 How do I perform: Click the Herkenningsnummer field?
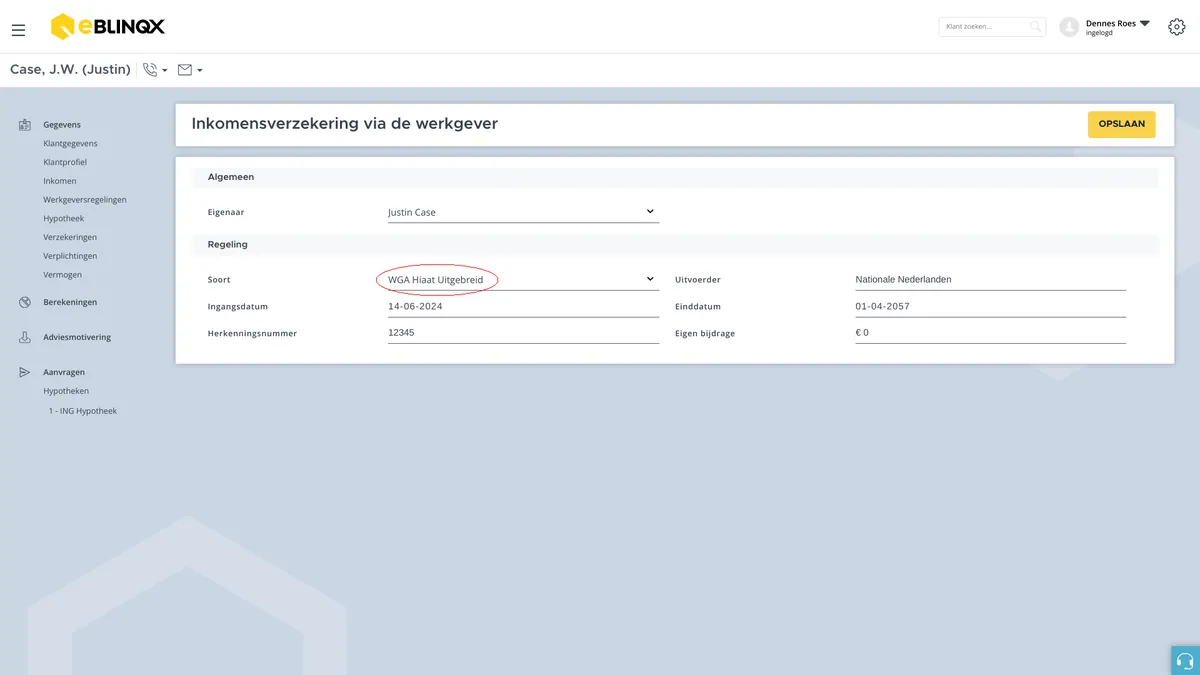click(x=523, y=333)
